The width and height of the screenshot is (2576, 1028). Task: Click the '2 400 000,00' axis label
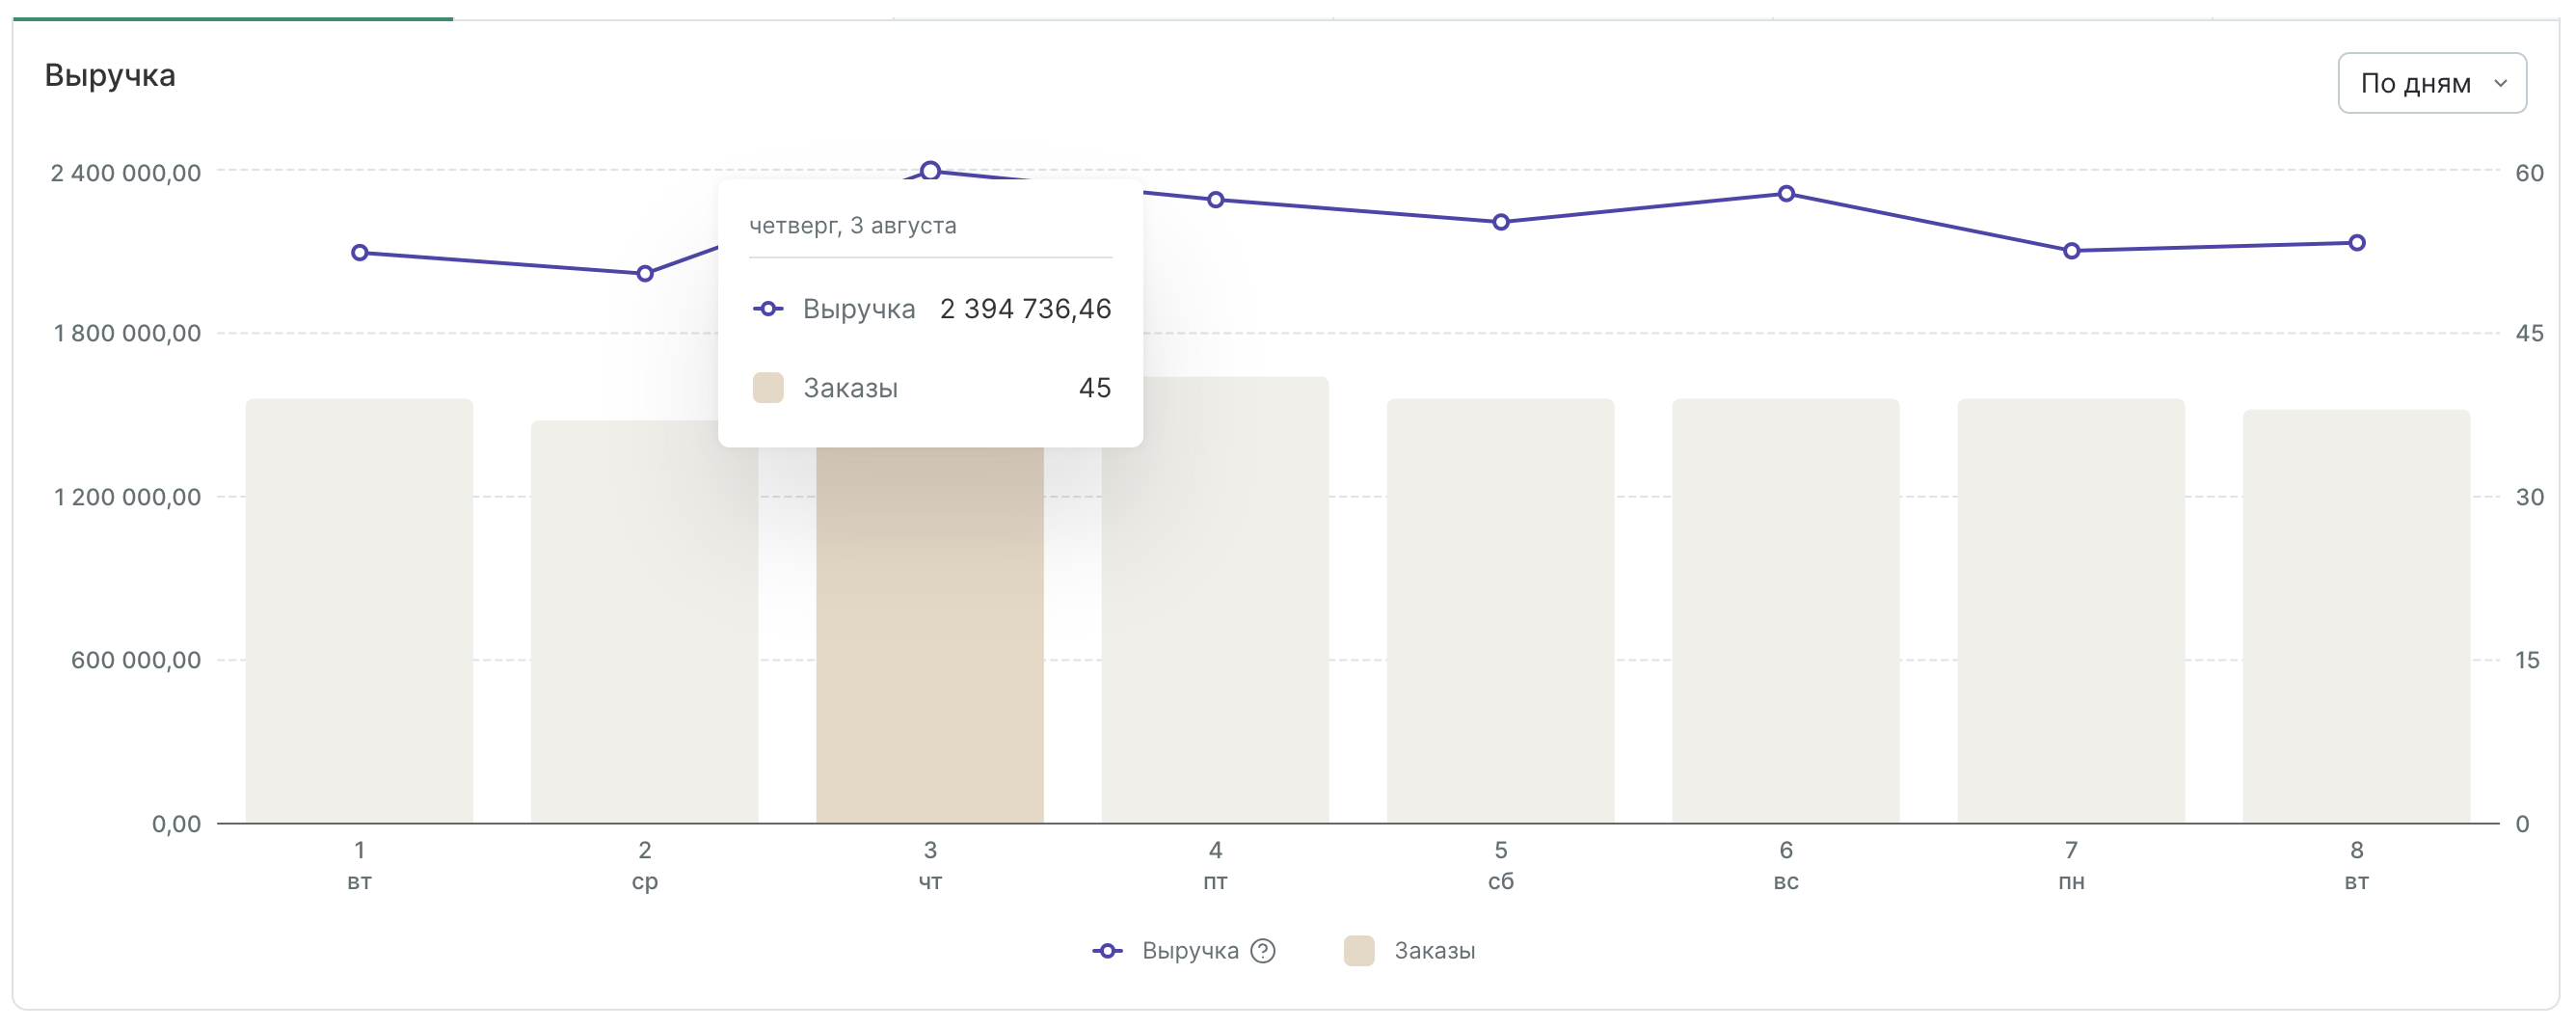pos(126,173)
